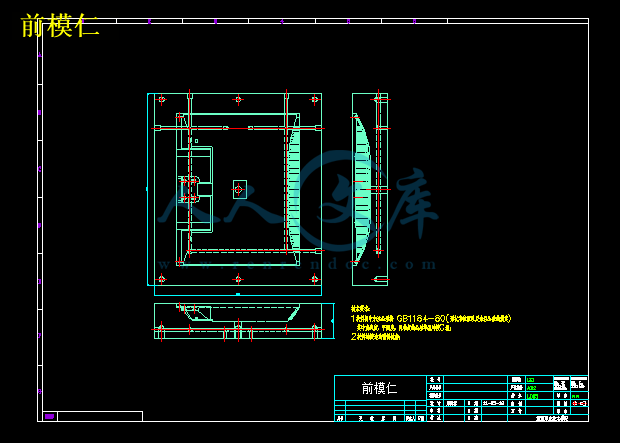Select the small square insert at the plan view center
Screen dimensions: 620x443
(240, 189)
